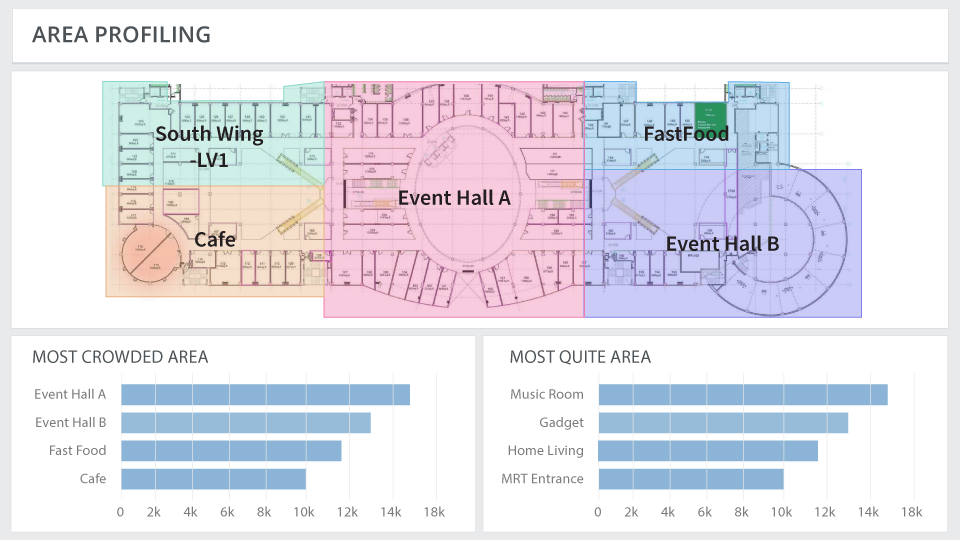
Task: Click the Home Living bar
Action: [x=708, y=451]
